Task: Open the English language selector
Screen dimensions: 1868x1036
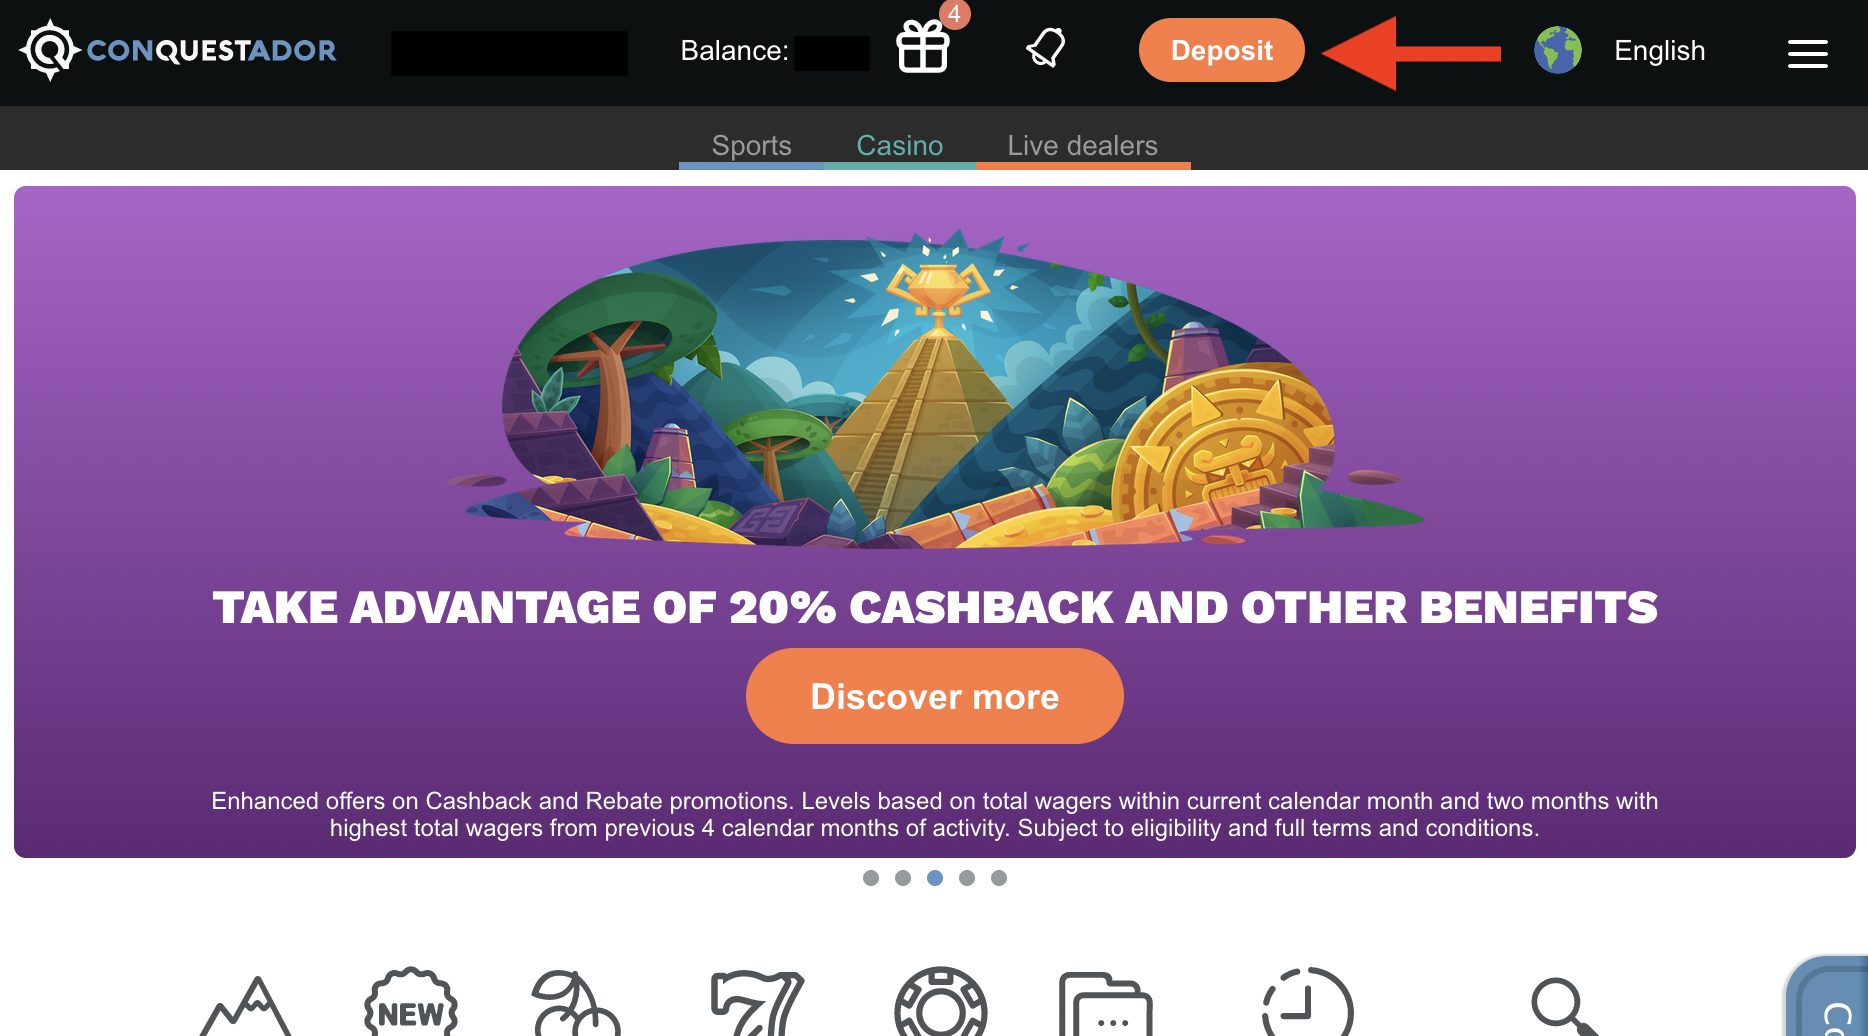Action: pos(1659,51)
